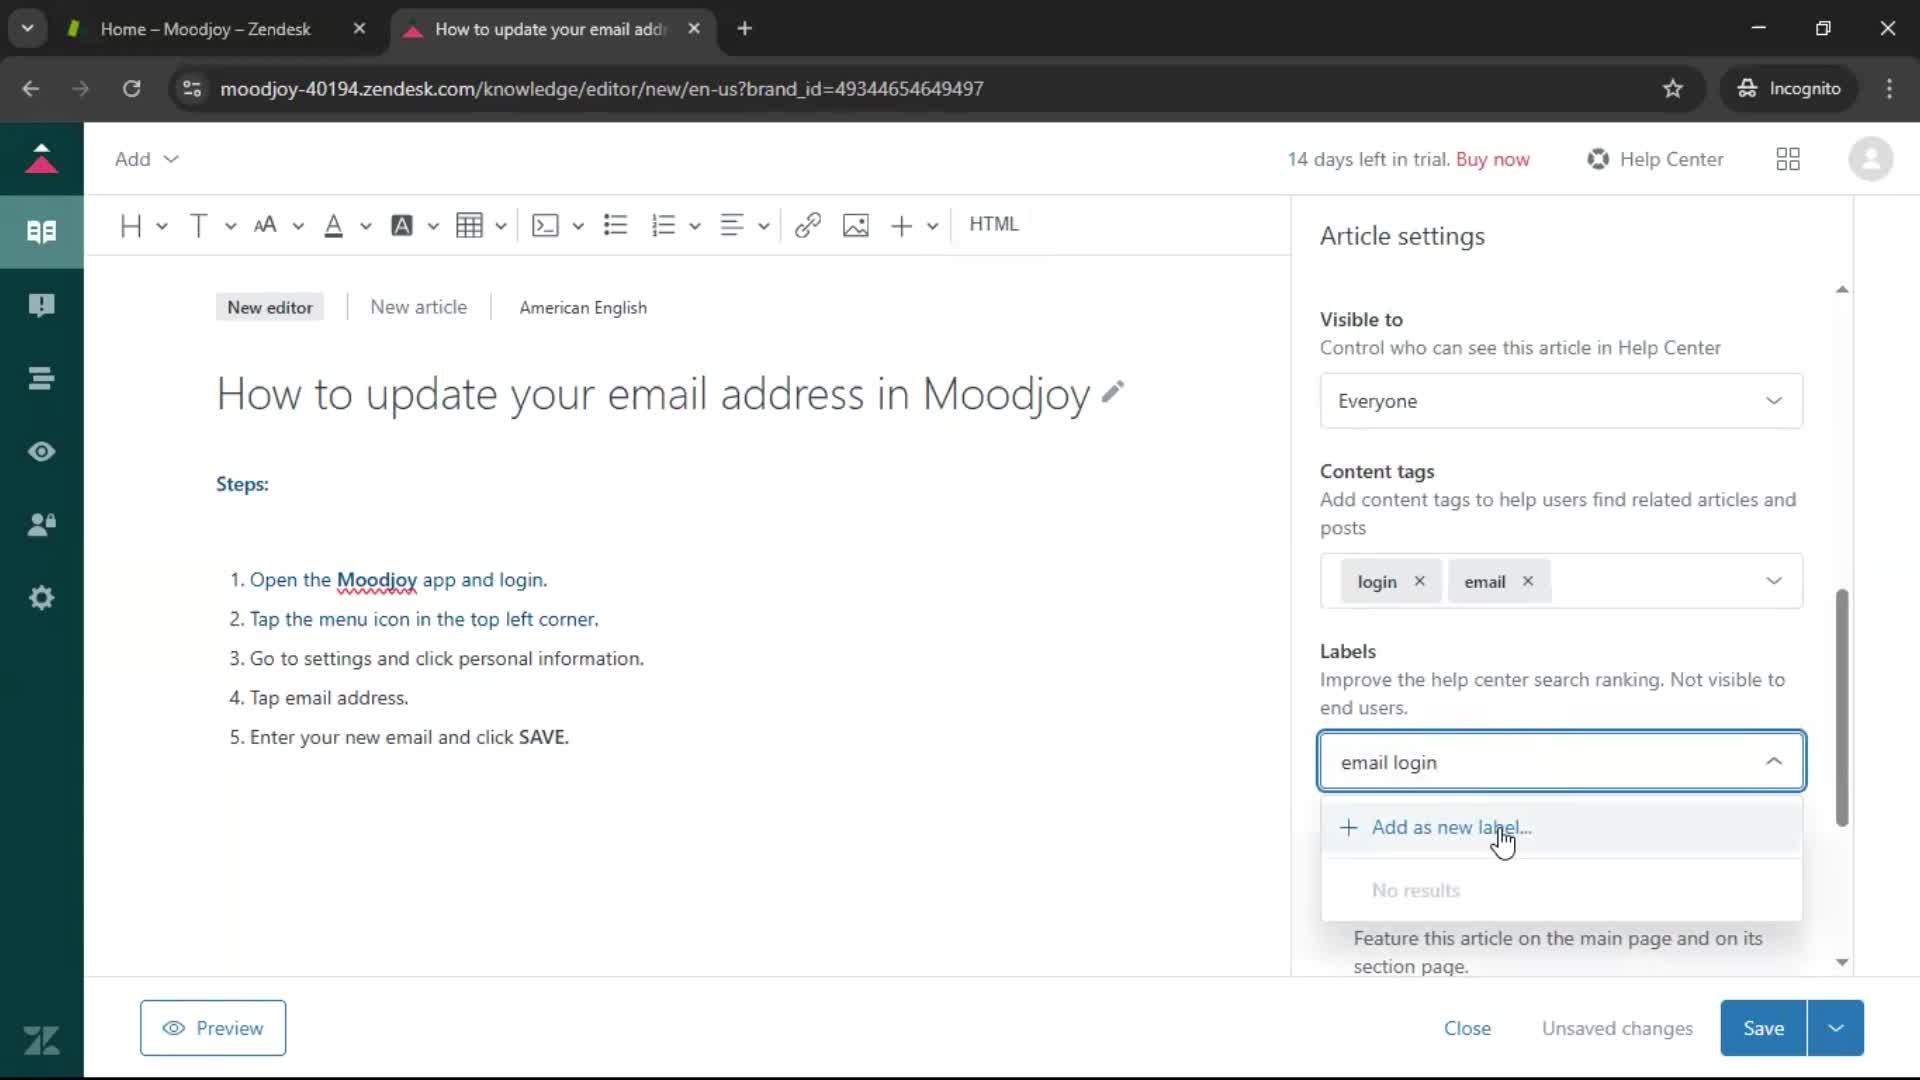Open the Moderate content sidebar icon
Image resolution: width=1920 pixels, height=1080 pixels.
pos(41,305)
